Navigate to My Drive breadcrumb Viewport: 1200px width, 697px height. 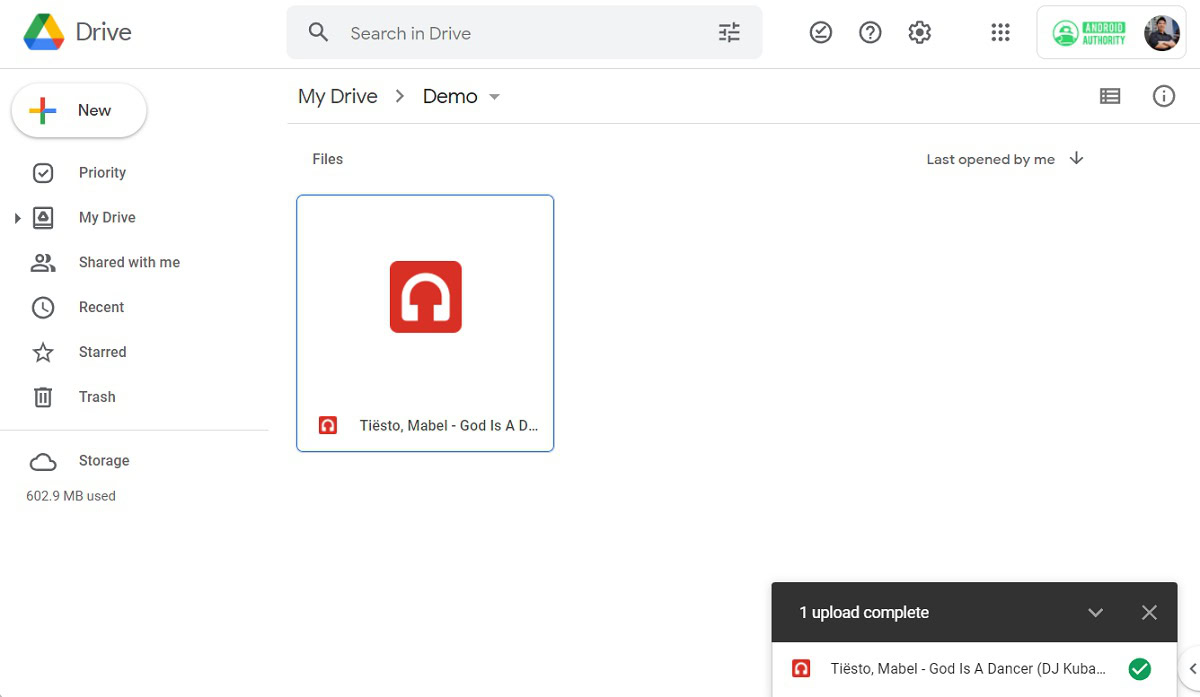coord(338,96)
